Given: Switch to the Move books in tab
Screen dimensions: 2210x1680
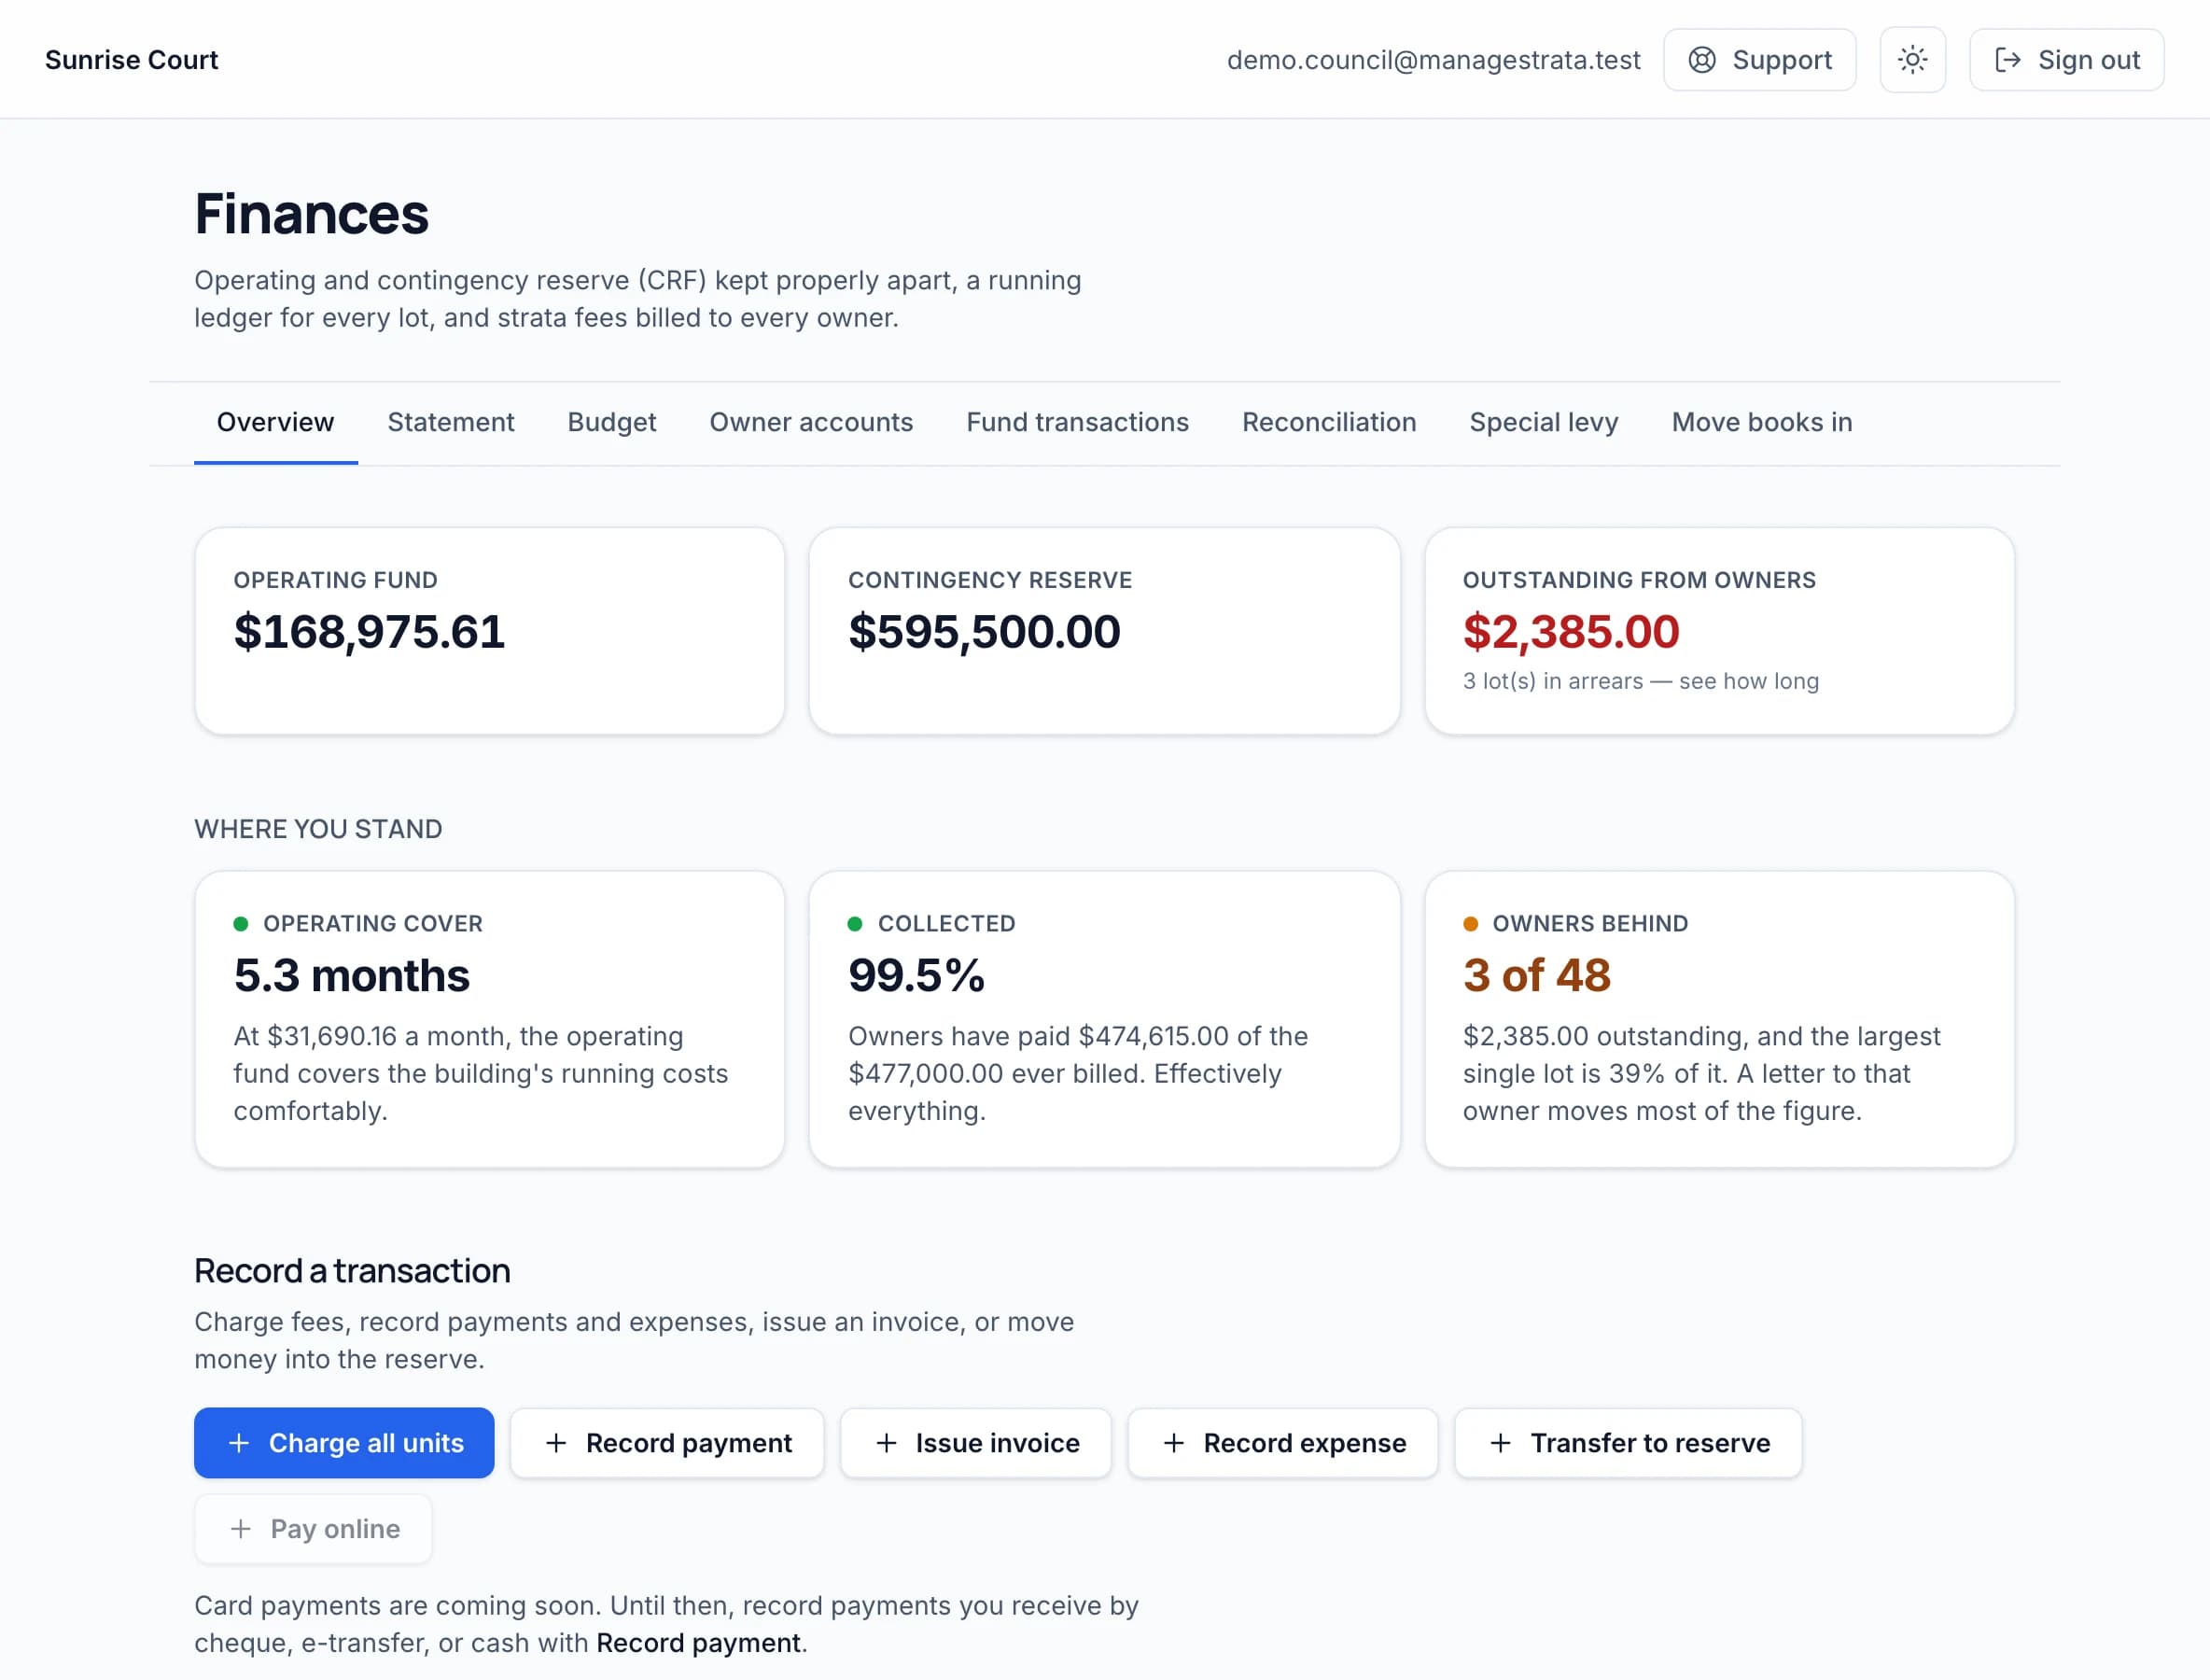Looking at the screenshot, I should tap(1762, 423).
